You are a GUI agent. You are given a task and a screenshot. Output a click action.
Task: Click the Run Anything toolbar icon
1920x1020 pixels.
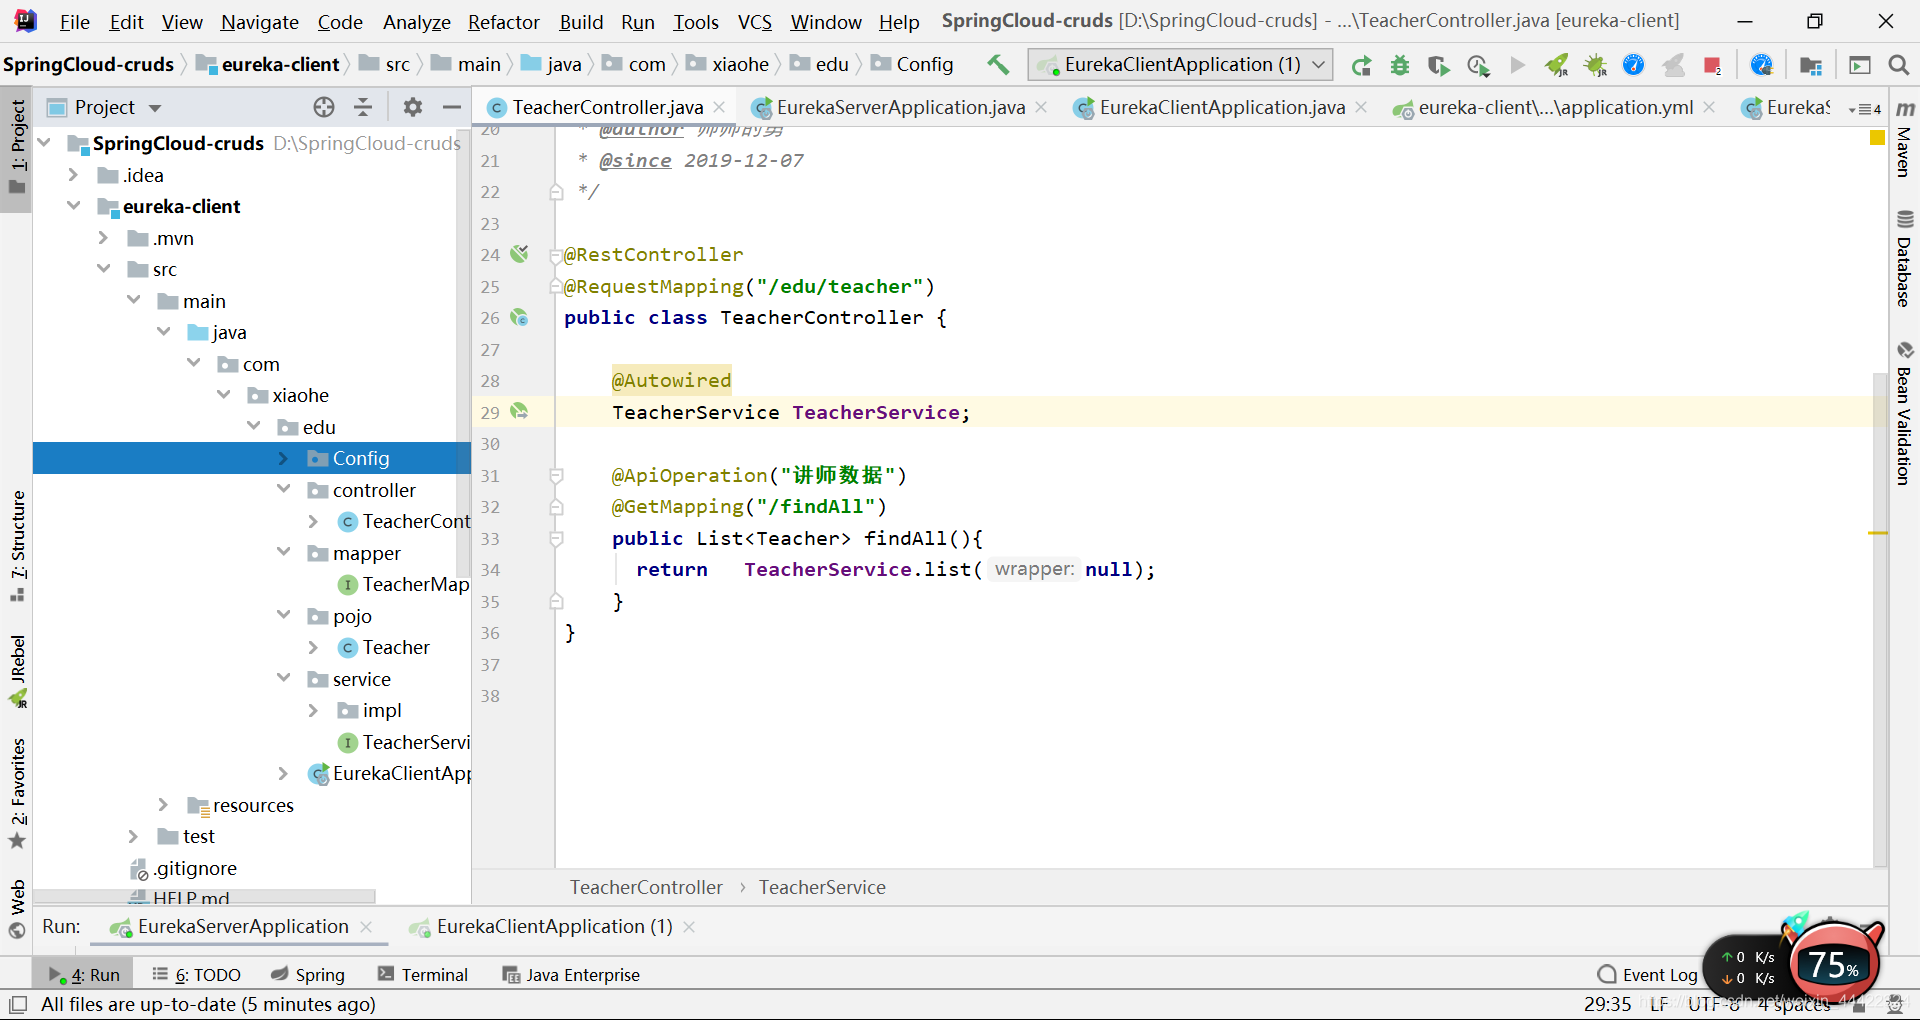pyautogui.click(x=1860, y=65)
